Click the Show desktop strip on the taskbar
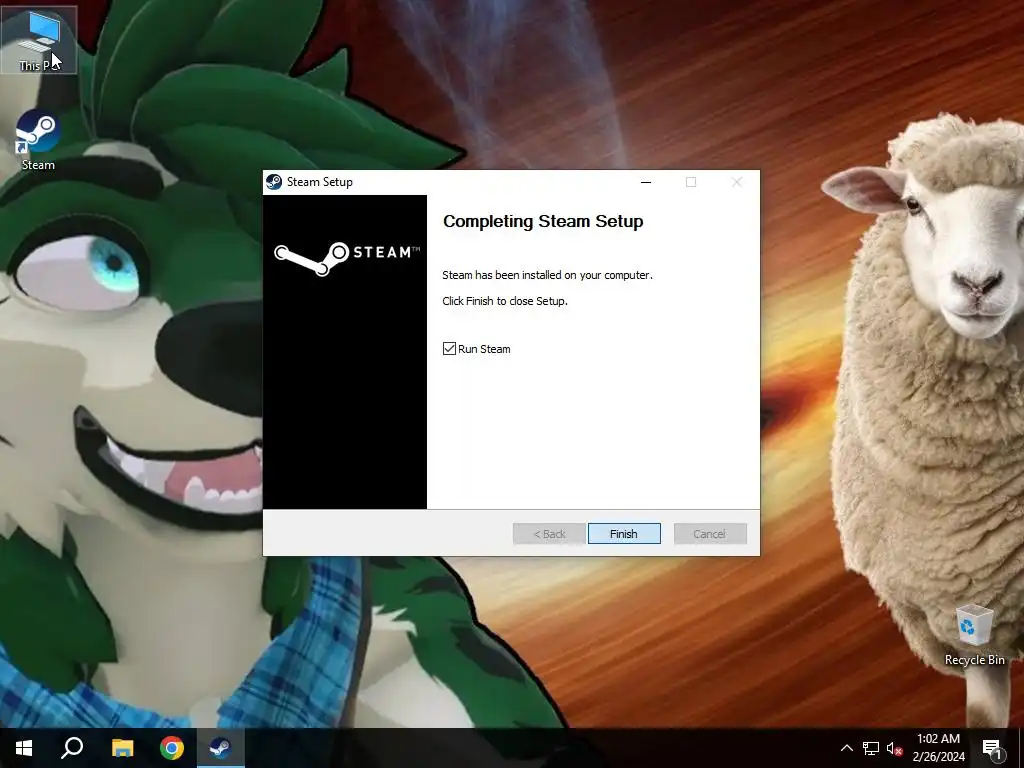The image size is (1024, 768). click(1021, 748)
